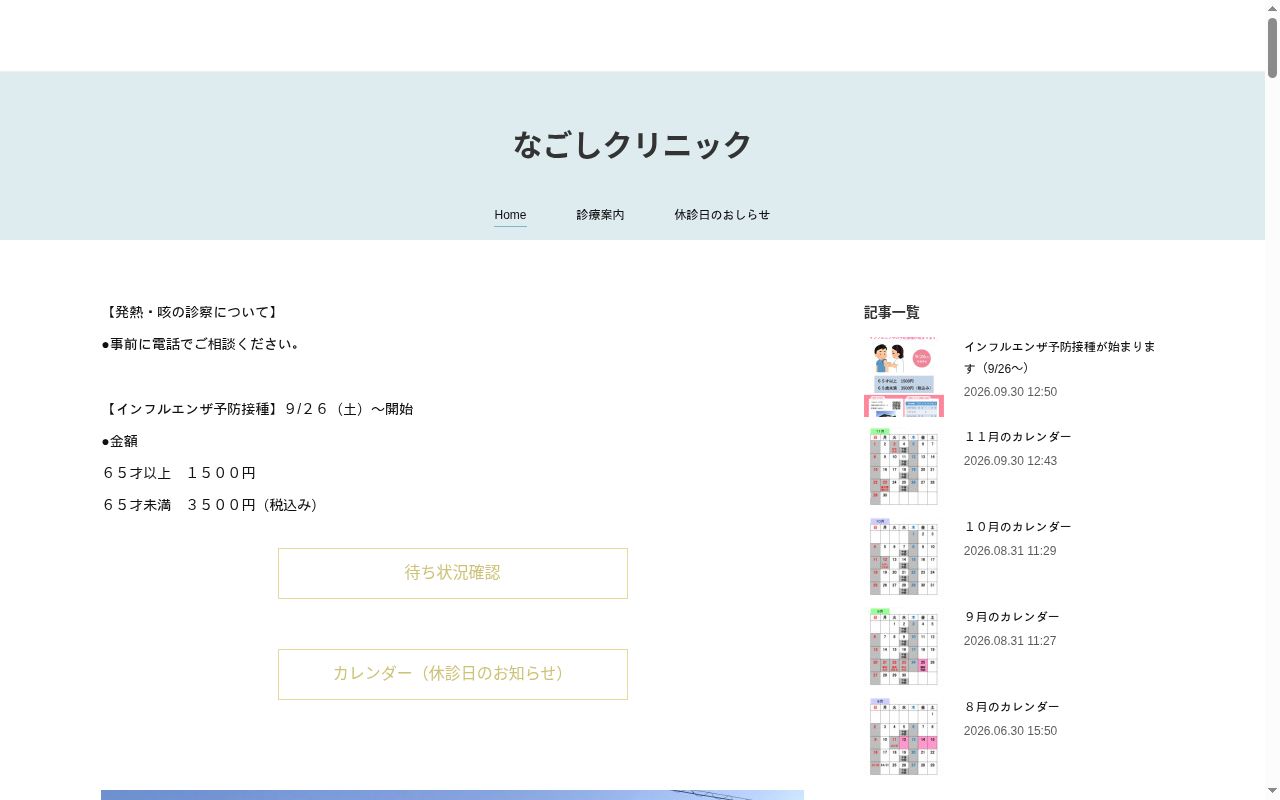
Task: Click the date 2026.08.31 11:29
Action: click(1010, 551)
